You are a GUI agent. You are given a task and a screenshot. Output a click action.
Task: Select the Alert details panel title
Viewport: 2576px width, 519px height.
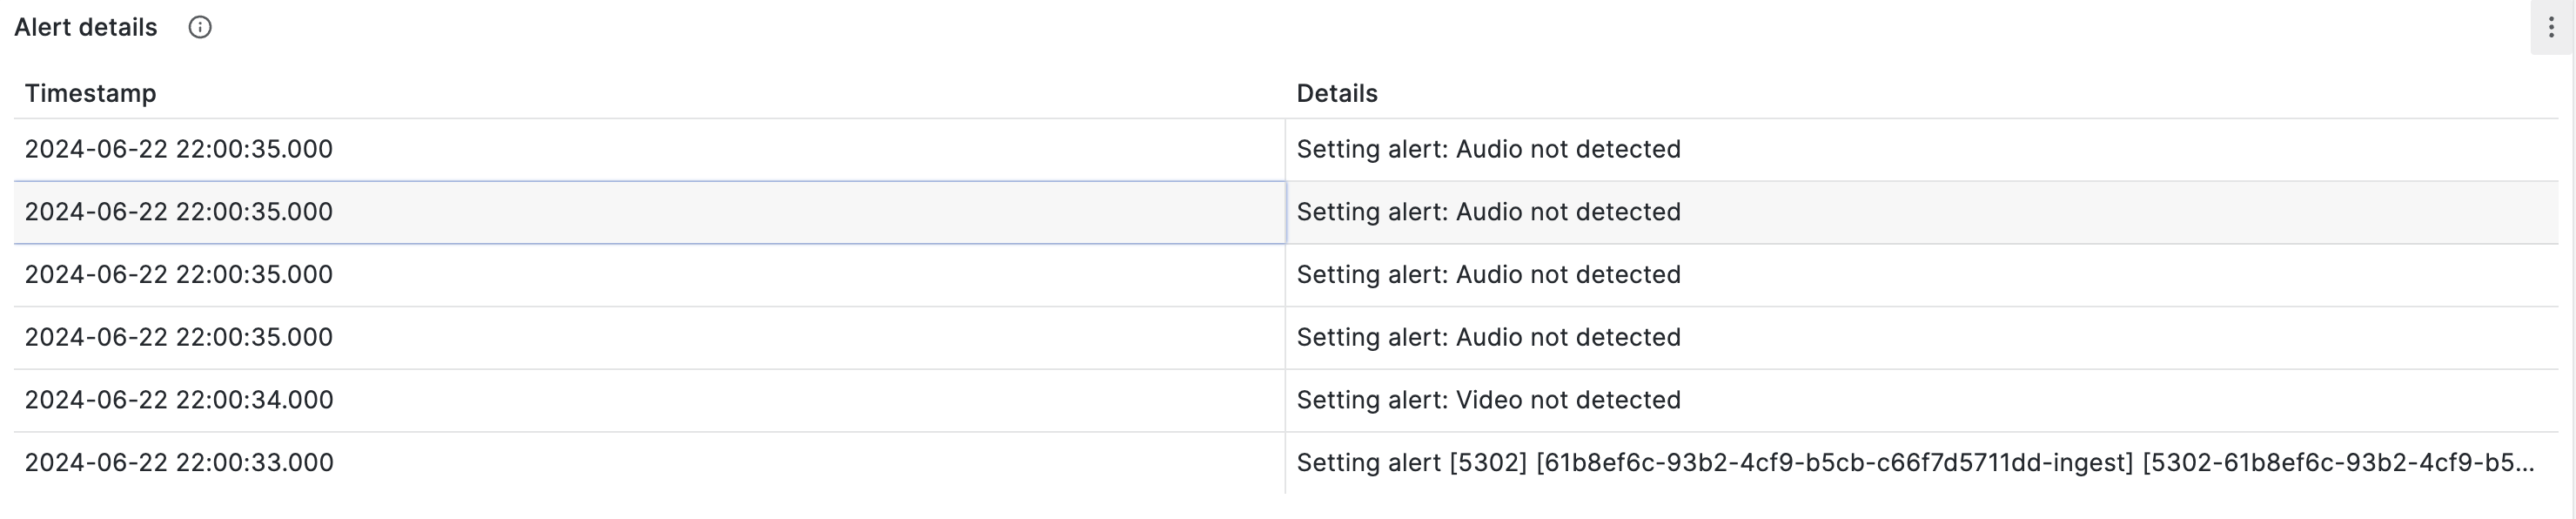pos(86,27)
